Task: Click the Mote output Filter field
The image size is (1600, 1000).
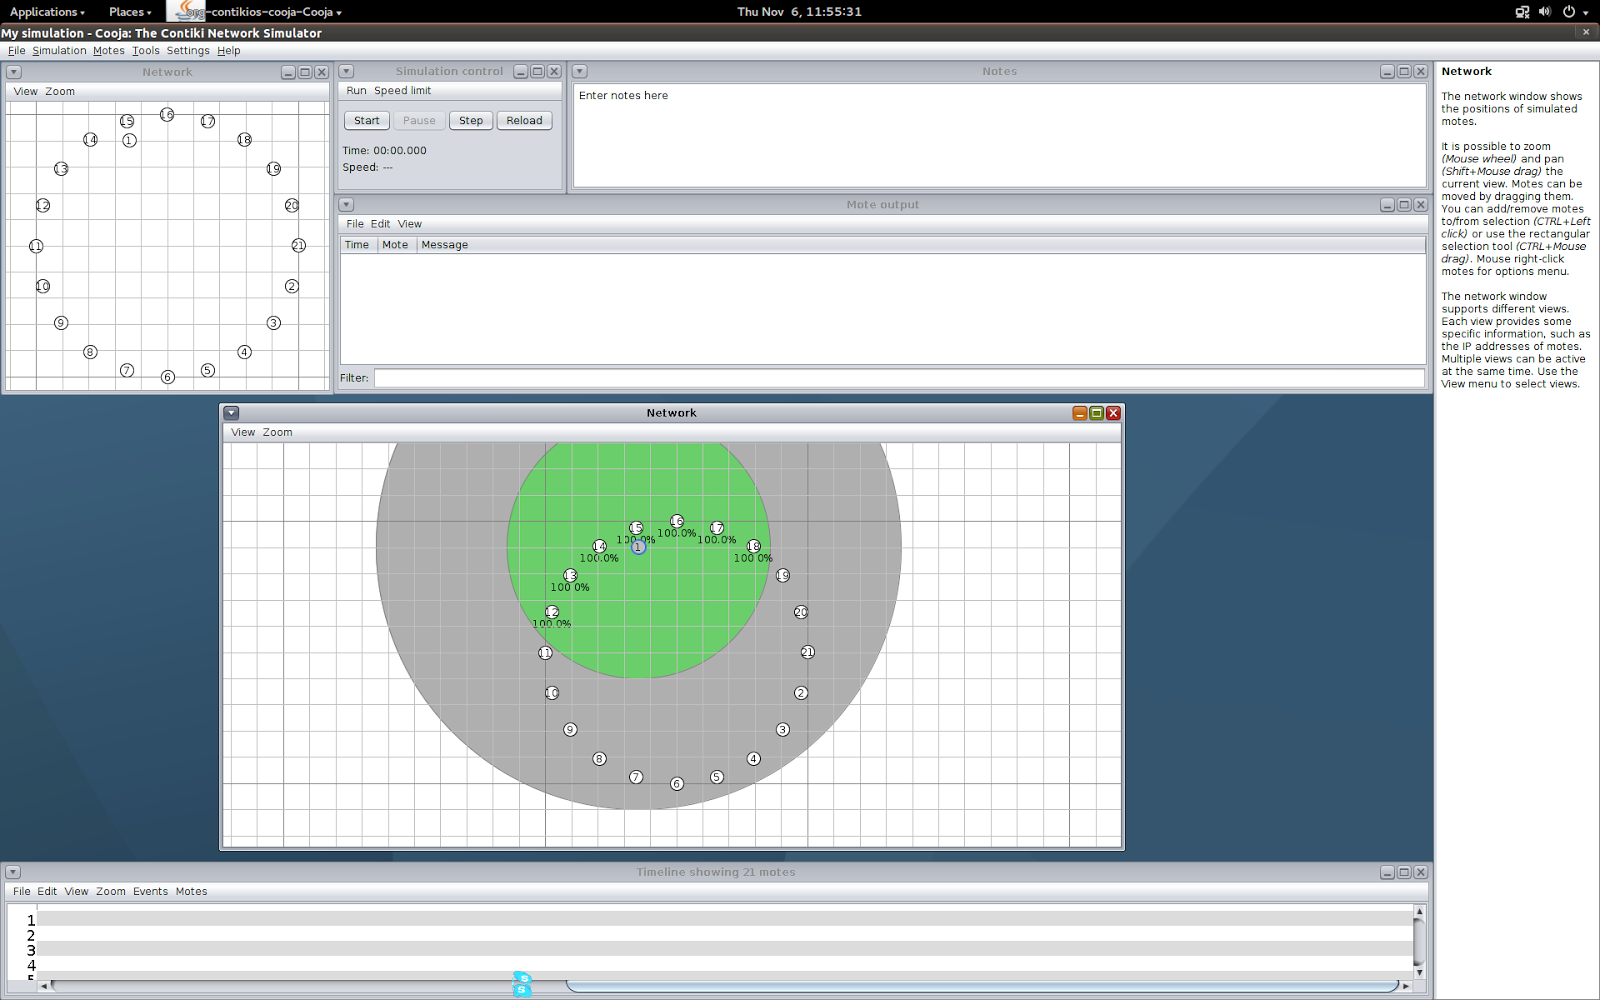Action: (x=899, y=378)
